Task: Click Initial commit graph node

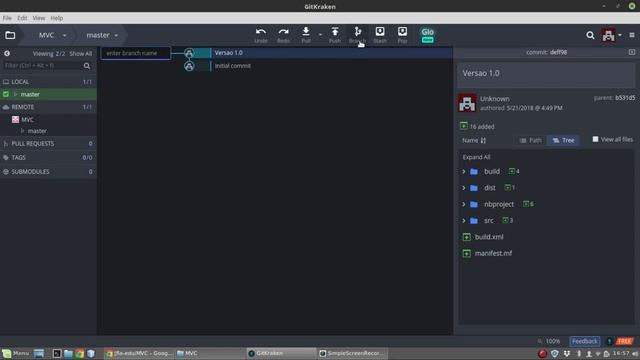Action: [x=189, y=66]
